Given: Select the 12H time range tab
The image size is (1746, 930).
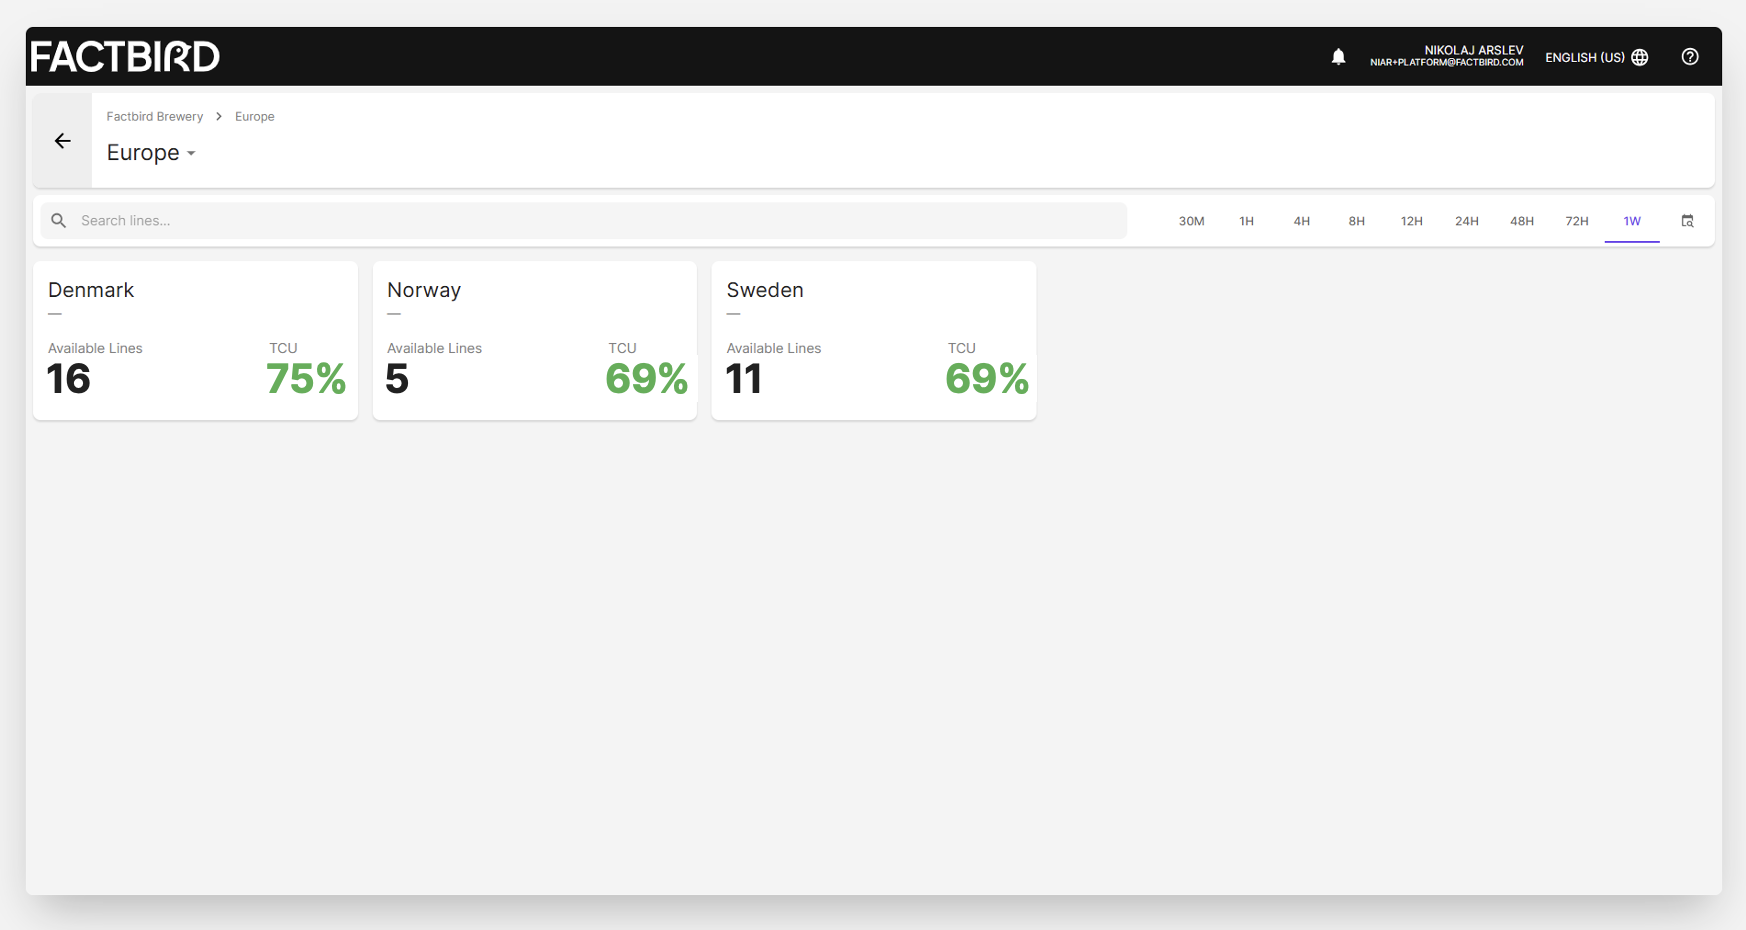Looking at the screenshot, I should (x=1411, y=221).
